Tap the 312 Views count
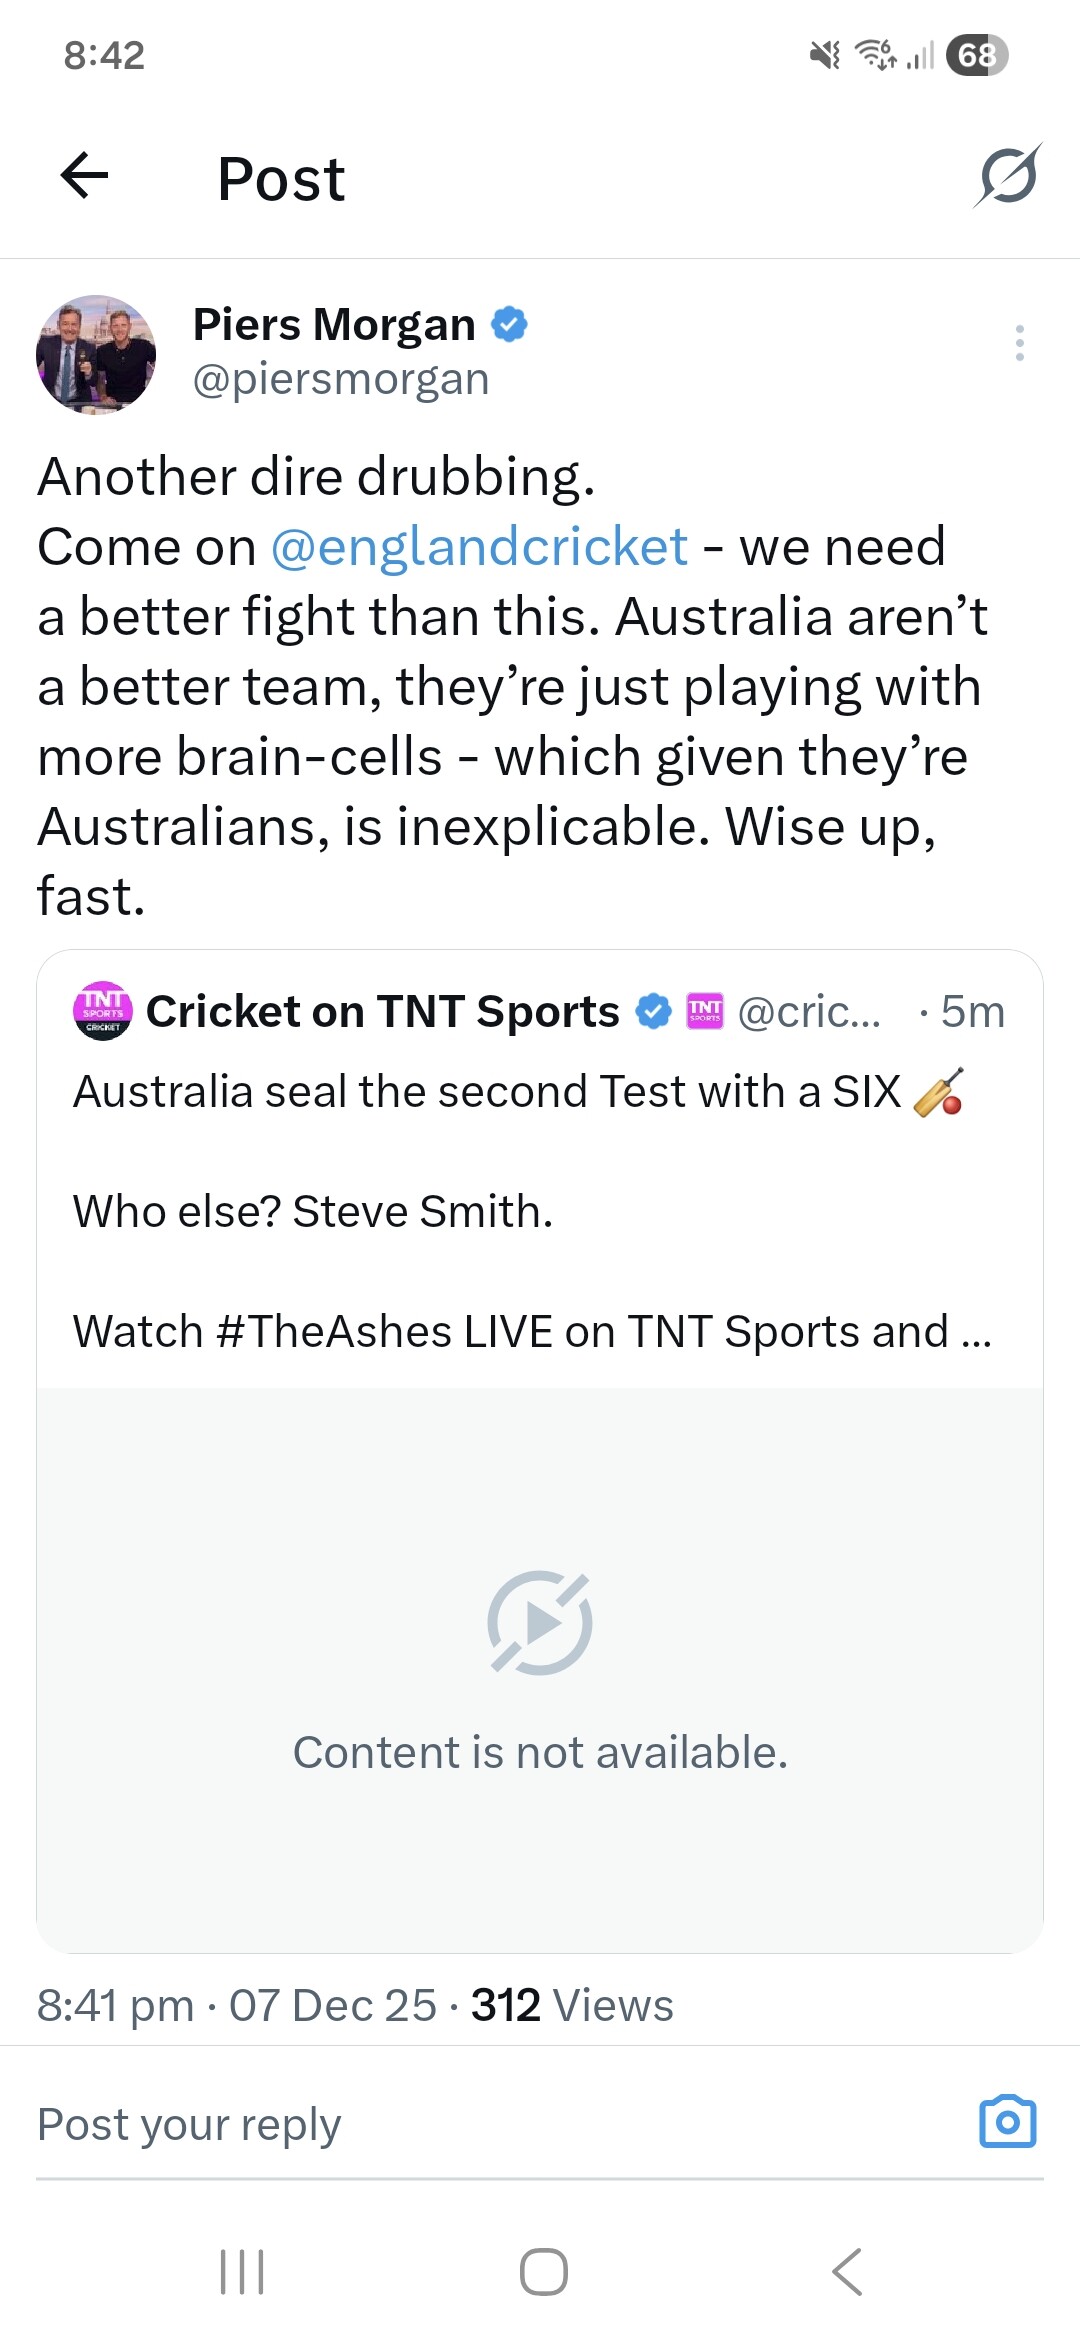 tap(572, 2006)
